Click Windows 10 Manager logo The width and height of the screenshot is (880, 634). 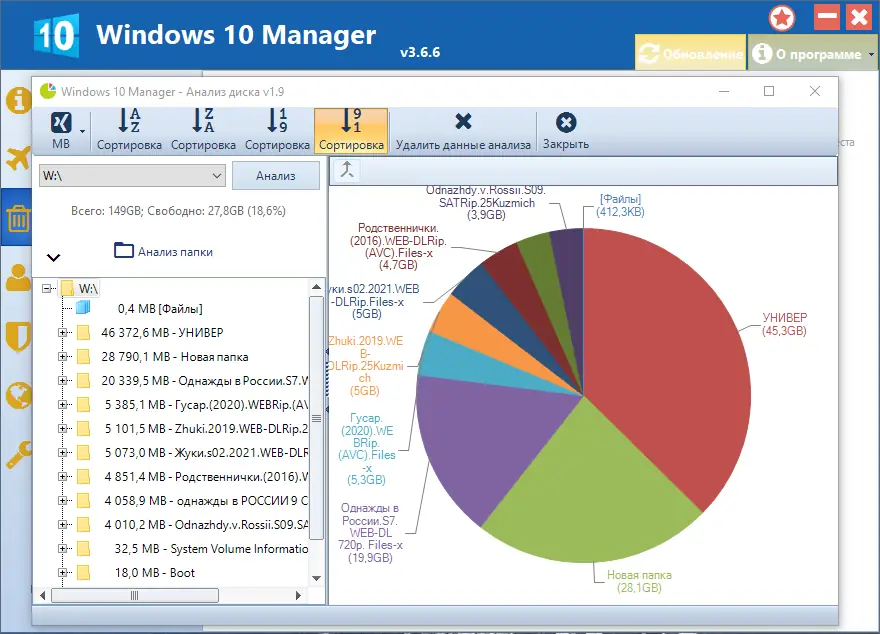point(56,35)
